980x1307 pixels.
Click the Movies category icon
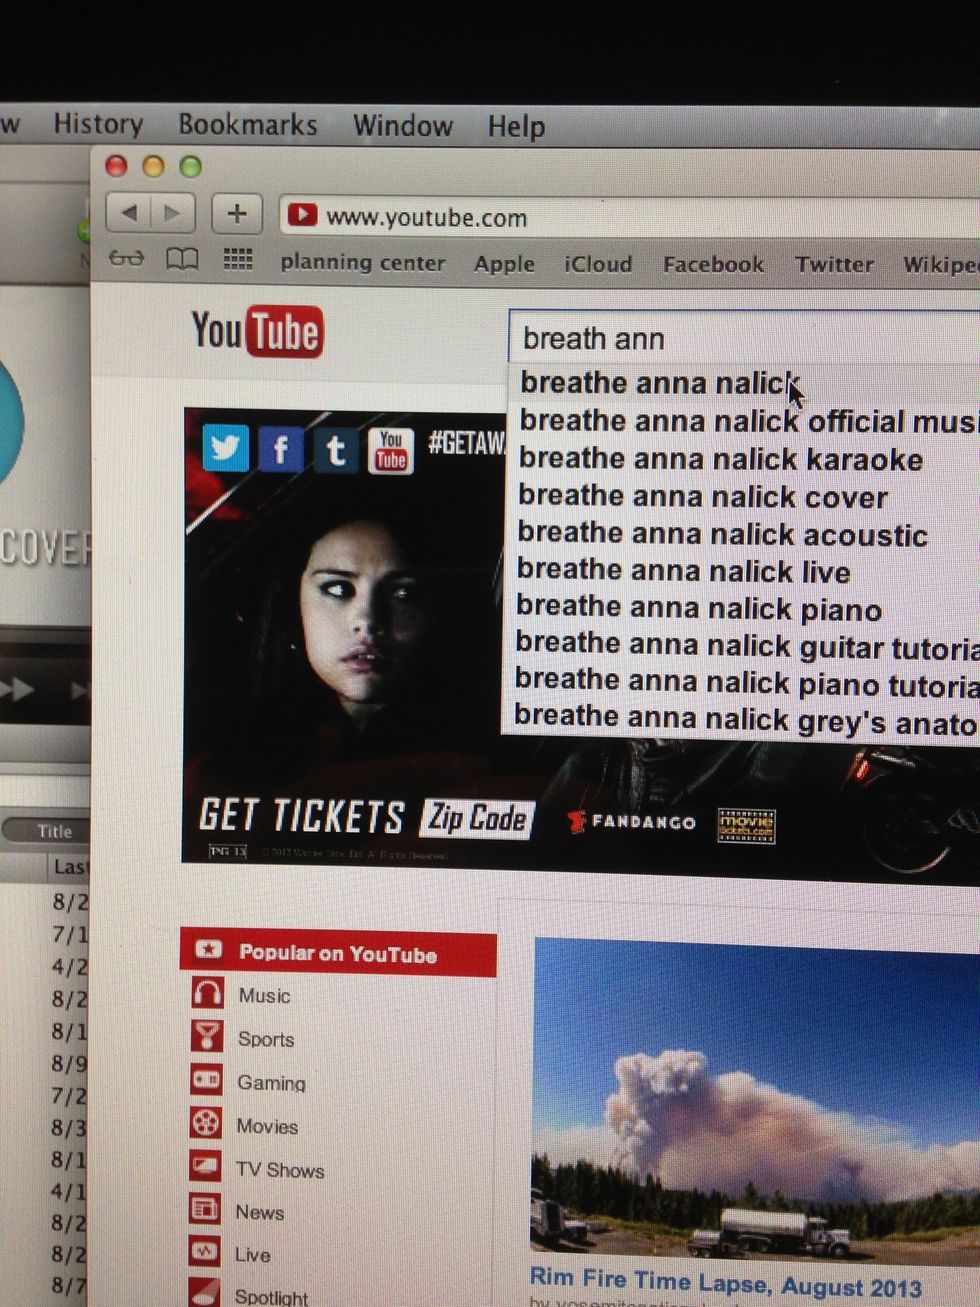tap(208, 1126)
